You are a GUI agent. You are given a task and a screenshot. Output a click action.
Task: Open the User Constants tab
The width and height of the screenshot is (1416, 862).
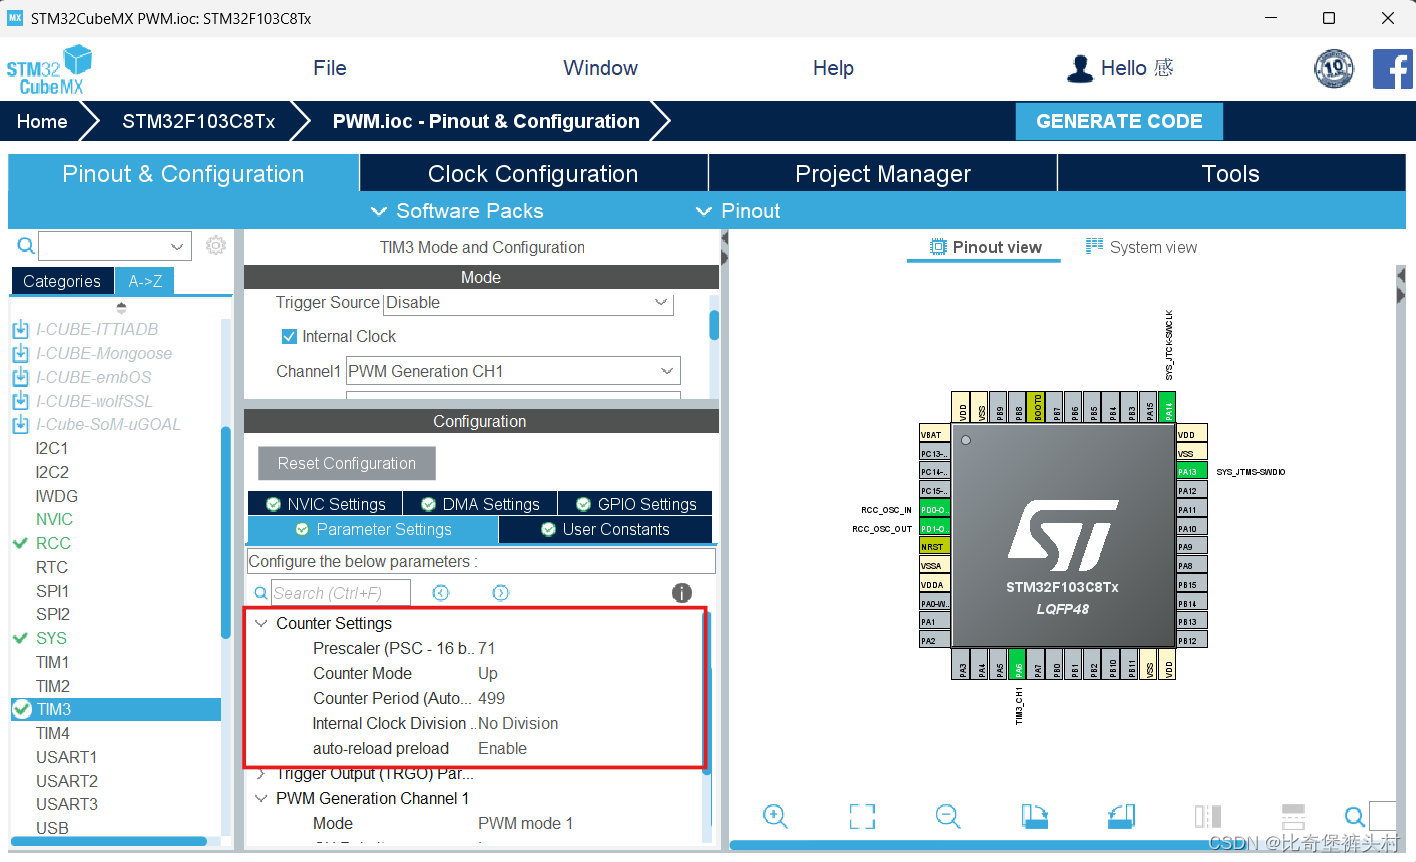(x=605, y=529)
